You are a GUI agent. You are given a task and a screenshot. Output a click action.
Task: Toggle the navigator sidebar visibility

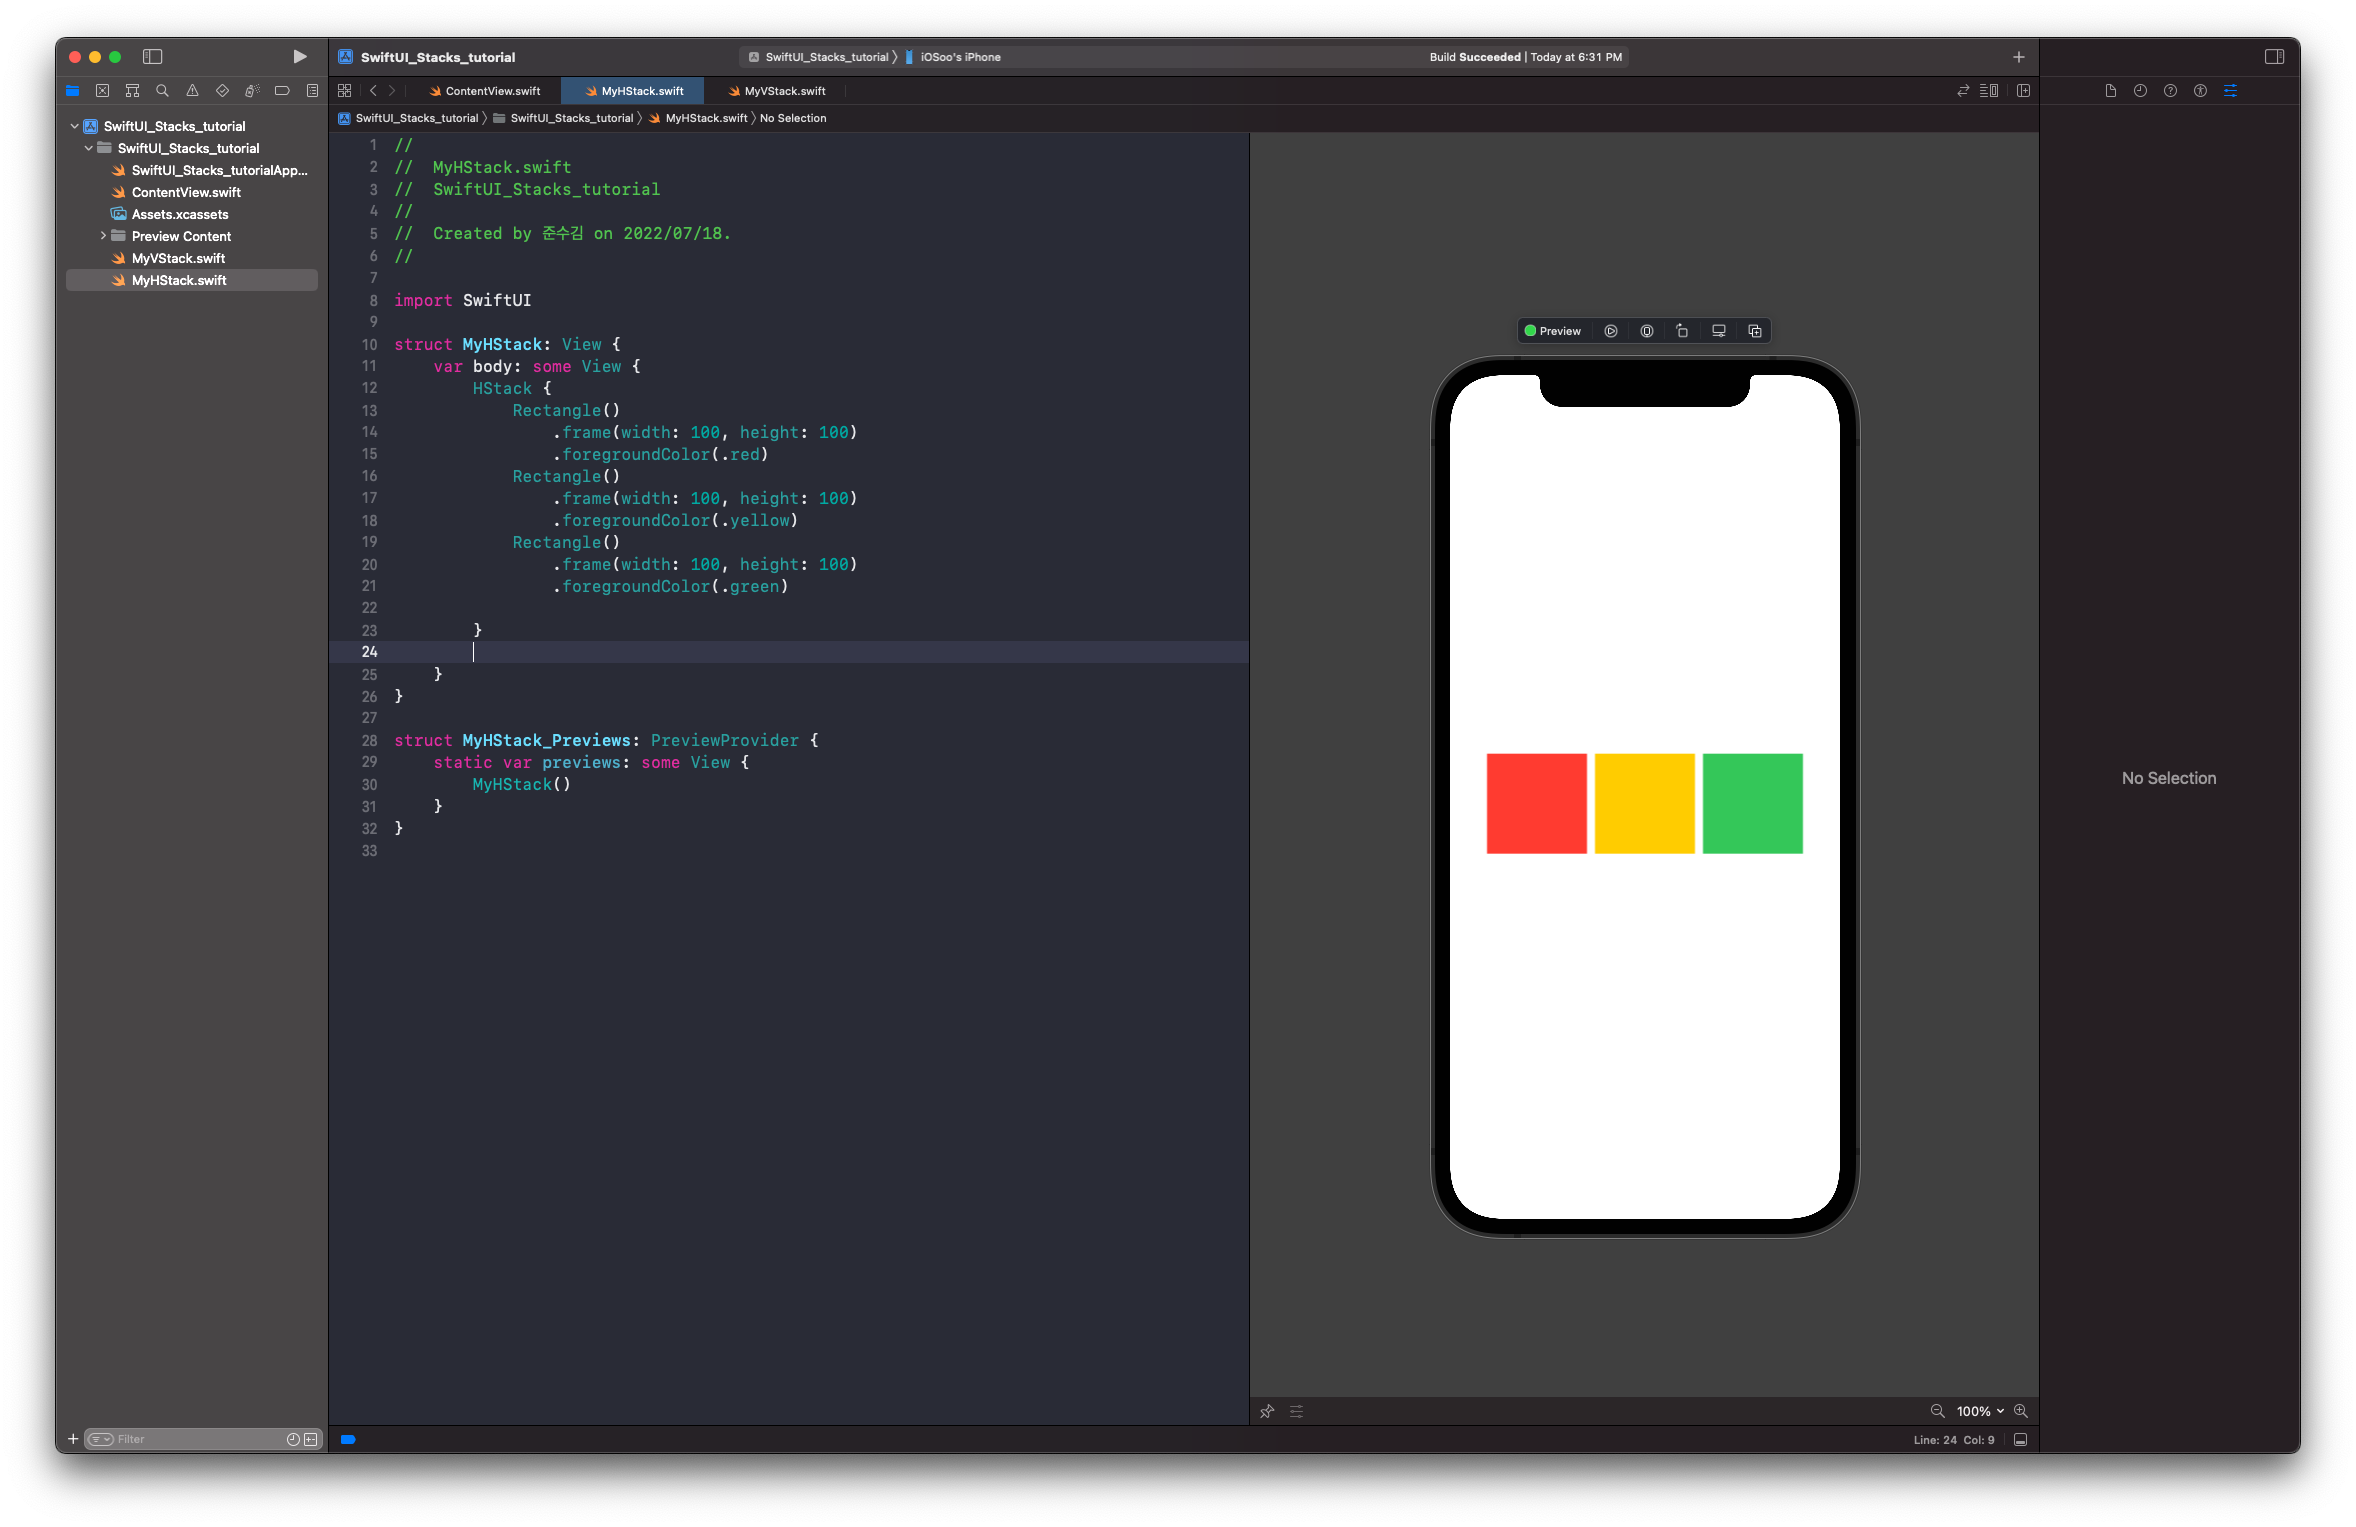[x=152, y=57]
